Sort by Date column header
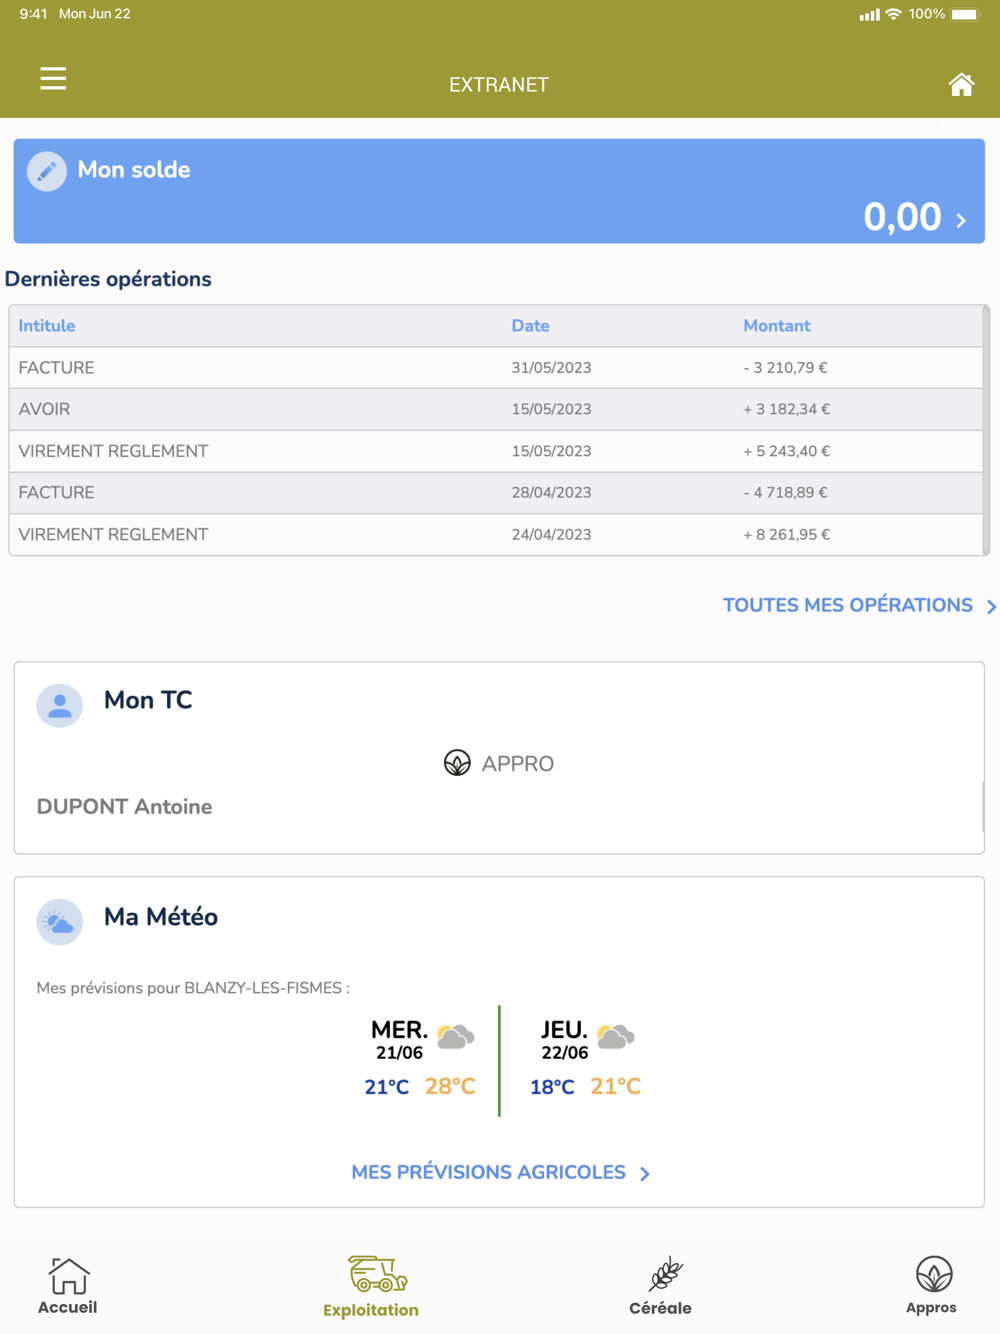The height and width of the screenshot is (1334, 1000). point(530,326)
